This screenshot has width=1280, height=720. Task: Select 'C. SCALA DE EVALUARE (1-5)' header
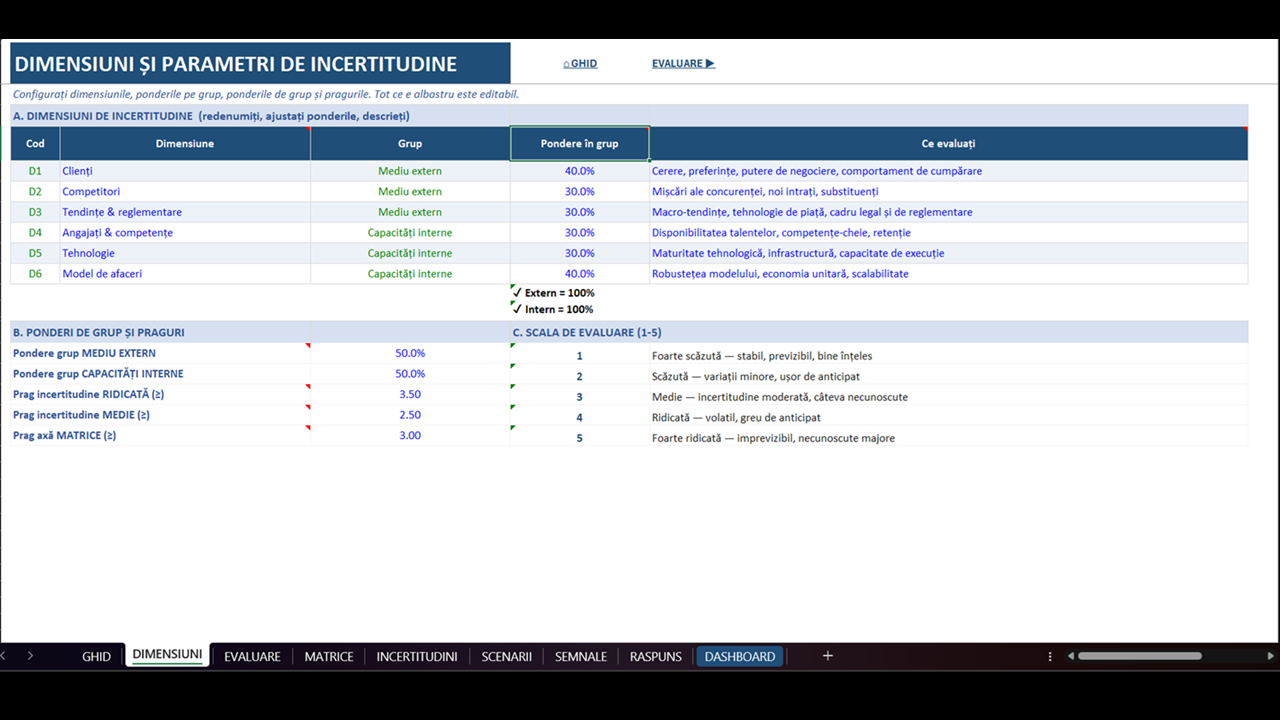(879, 332)
